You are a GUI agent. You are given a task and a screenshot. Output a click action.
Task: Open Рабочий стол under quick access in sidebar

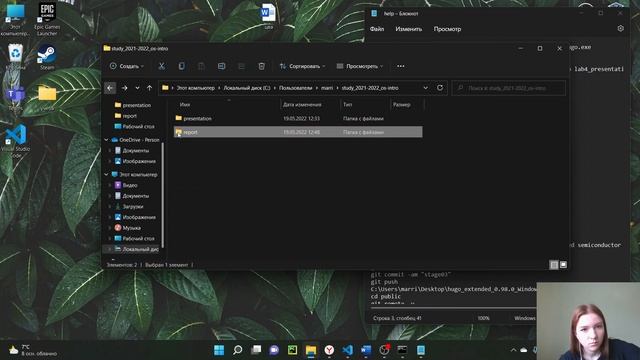138,127
